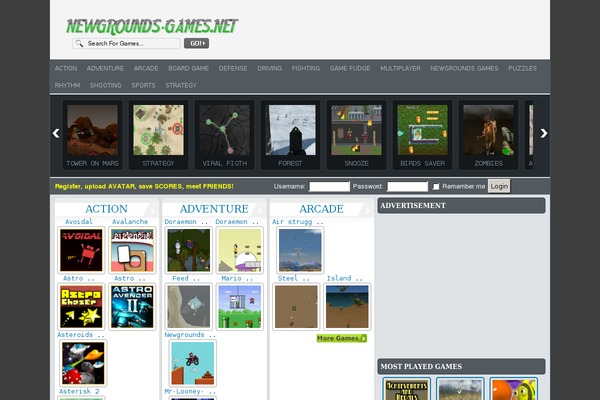Open the ACTION section heading

(x=106, y=209)
